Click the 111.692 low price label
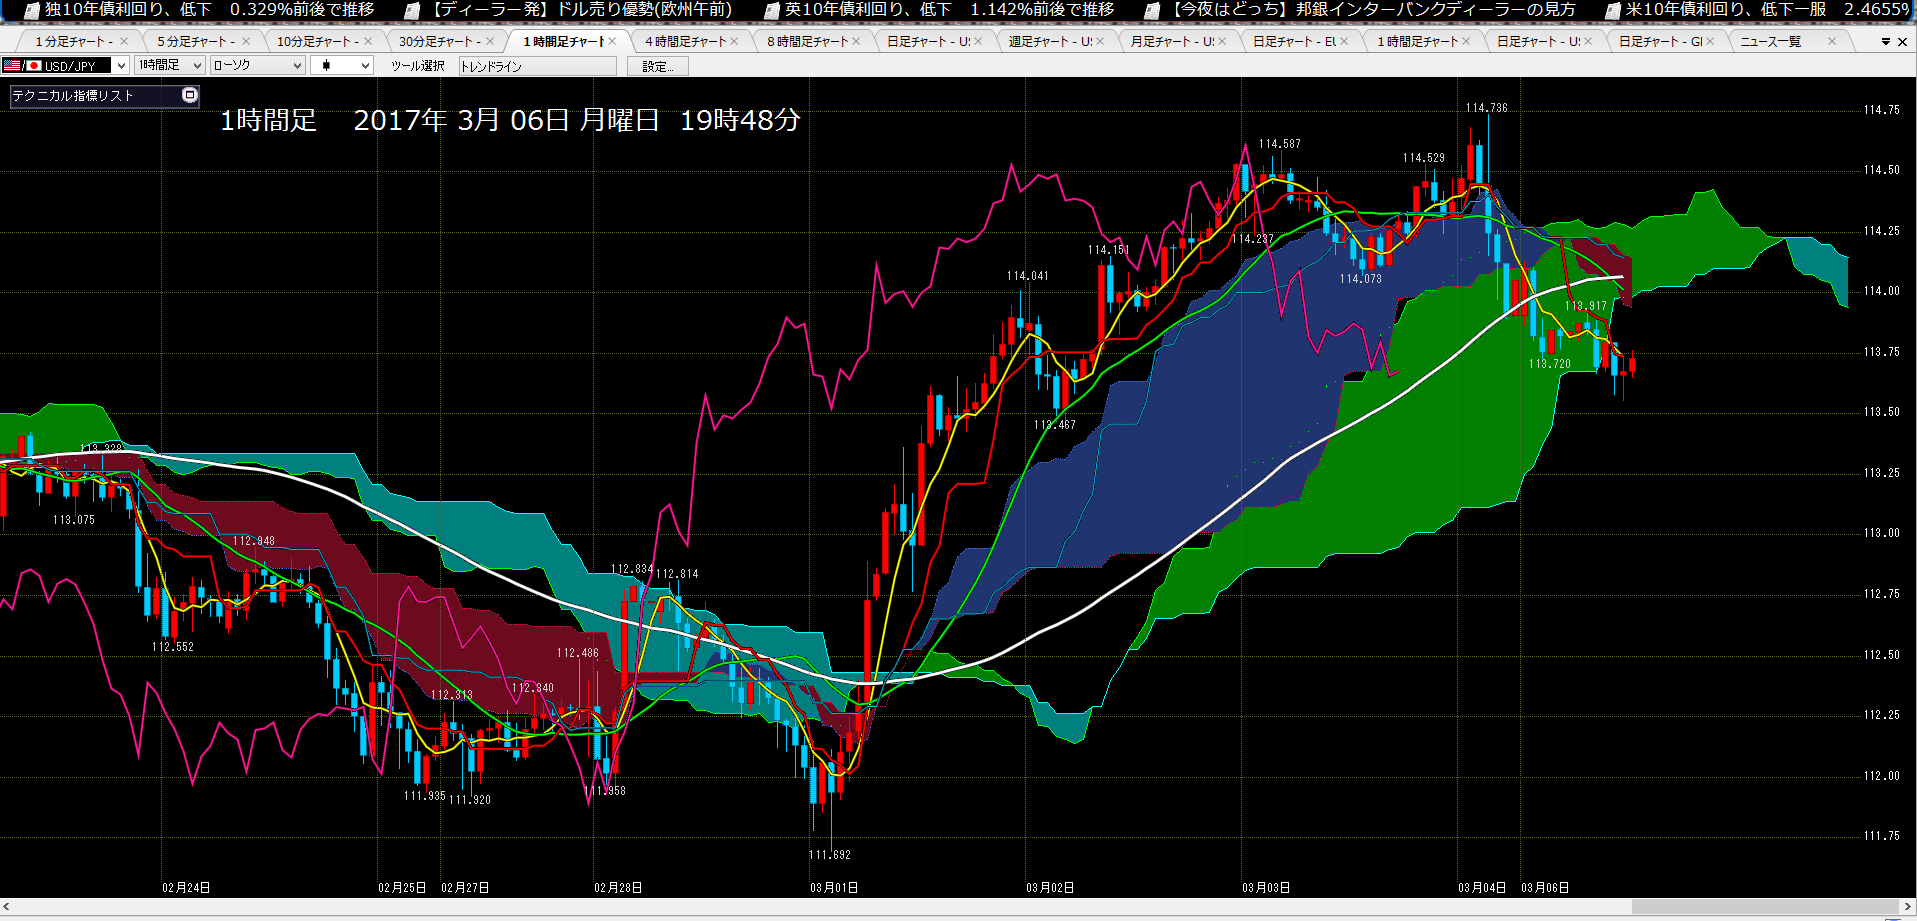 coord(830,855)
